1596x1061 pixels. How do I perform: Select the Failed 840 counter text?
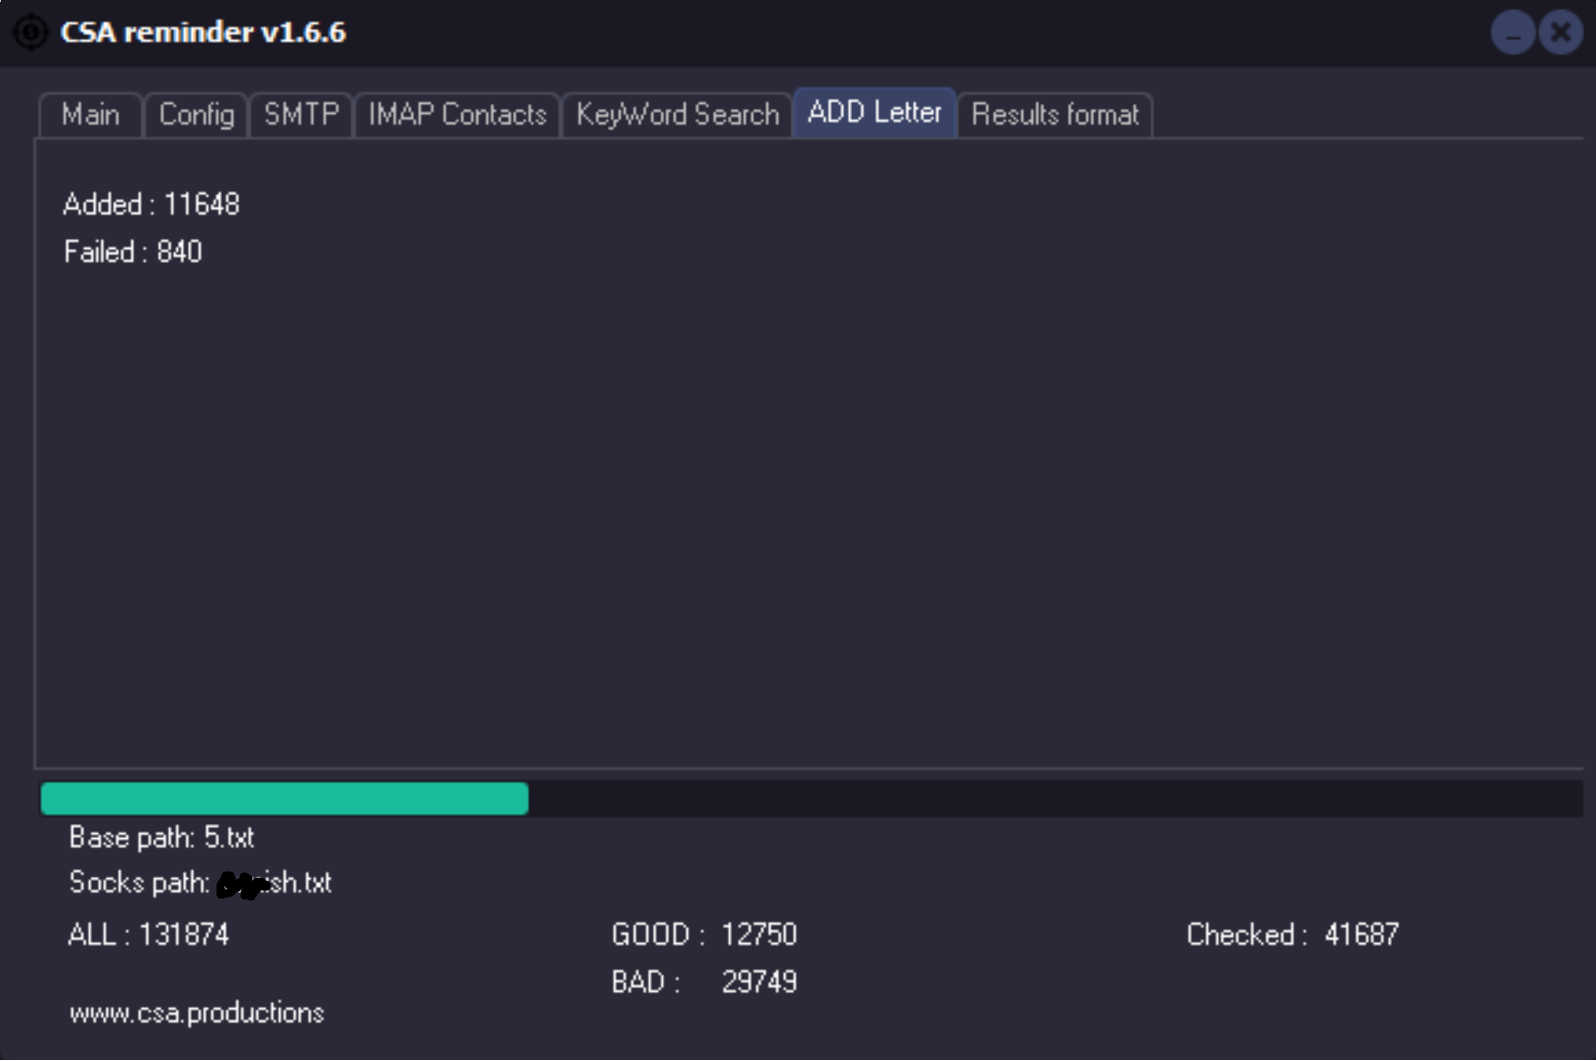point(133,252)
